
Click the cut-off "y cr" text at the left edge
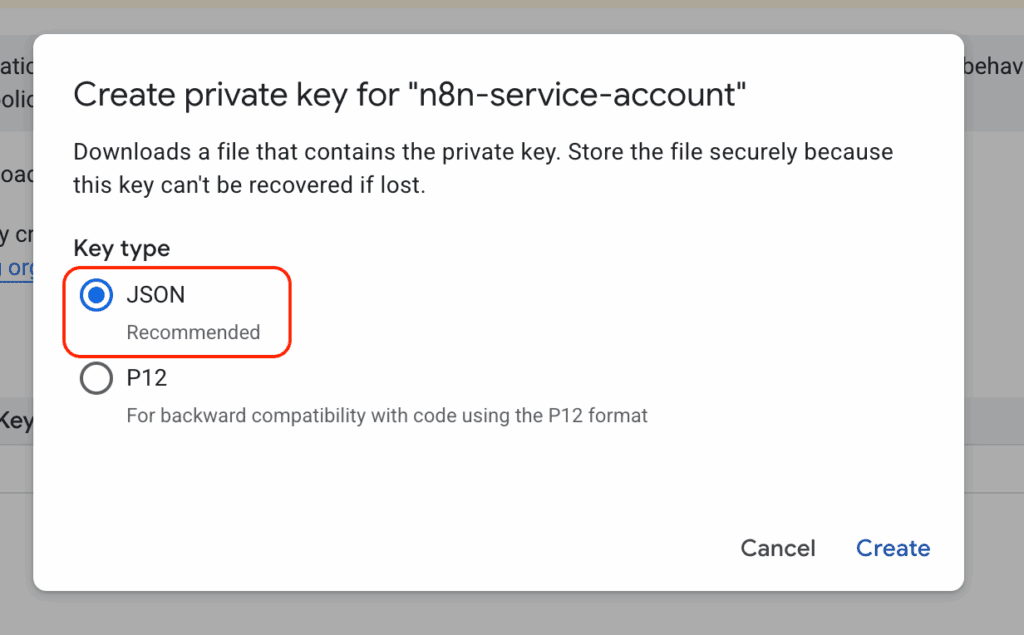coord(16,235)
